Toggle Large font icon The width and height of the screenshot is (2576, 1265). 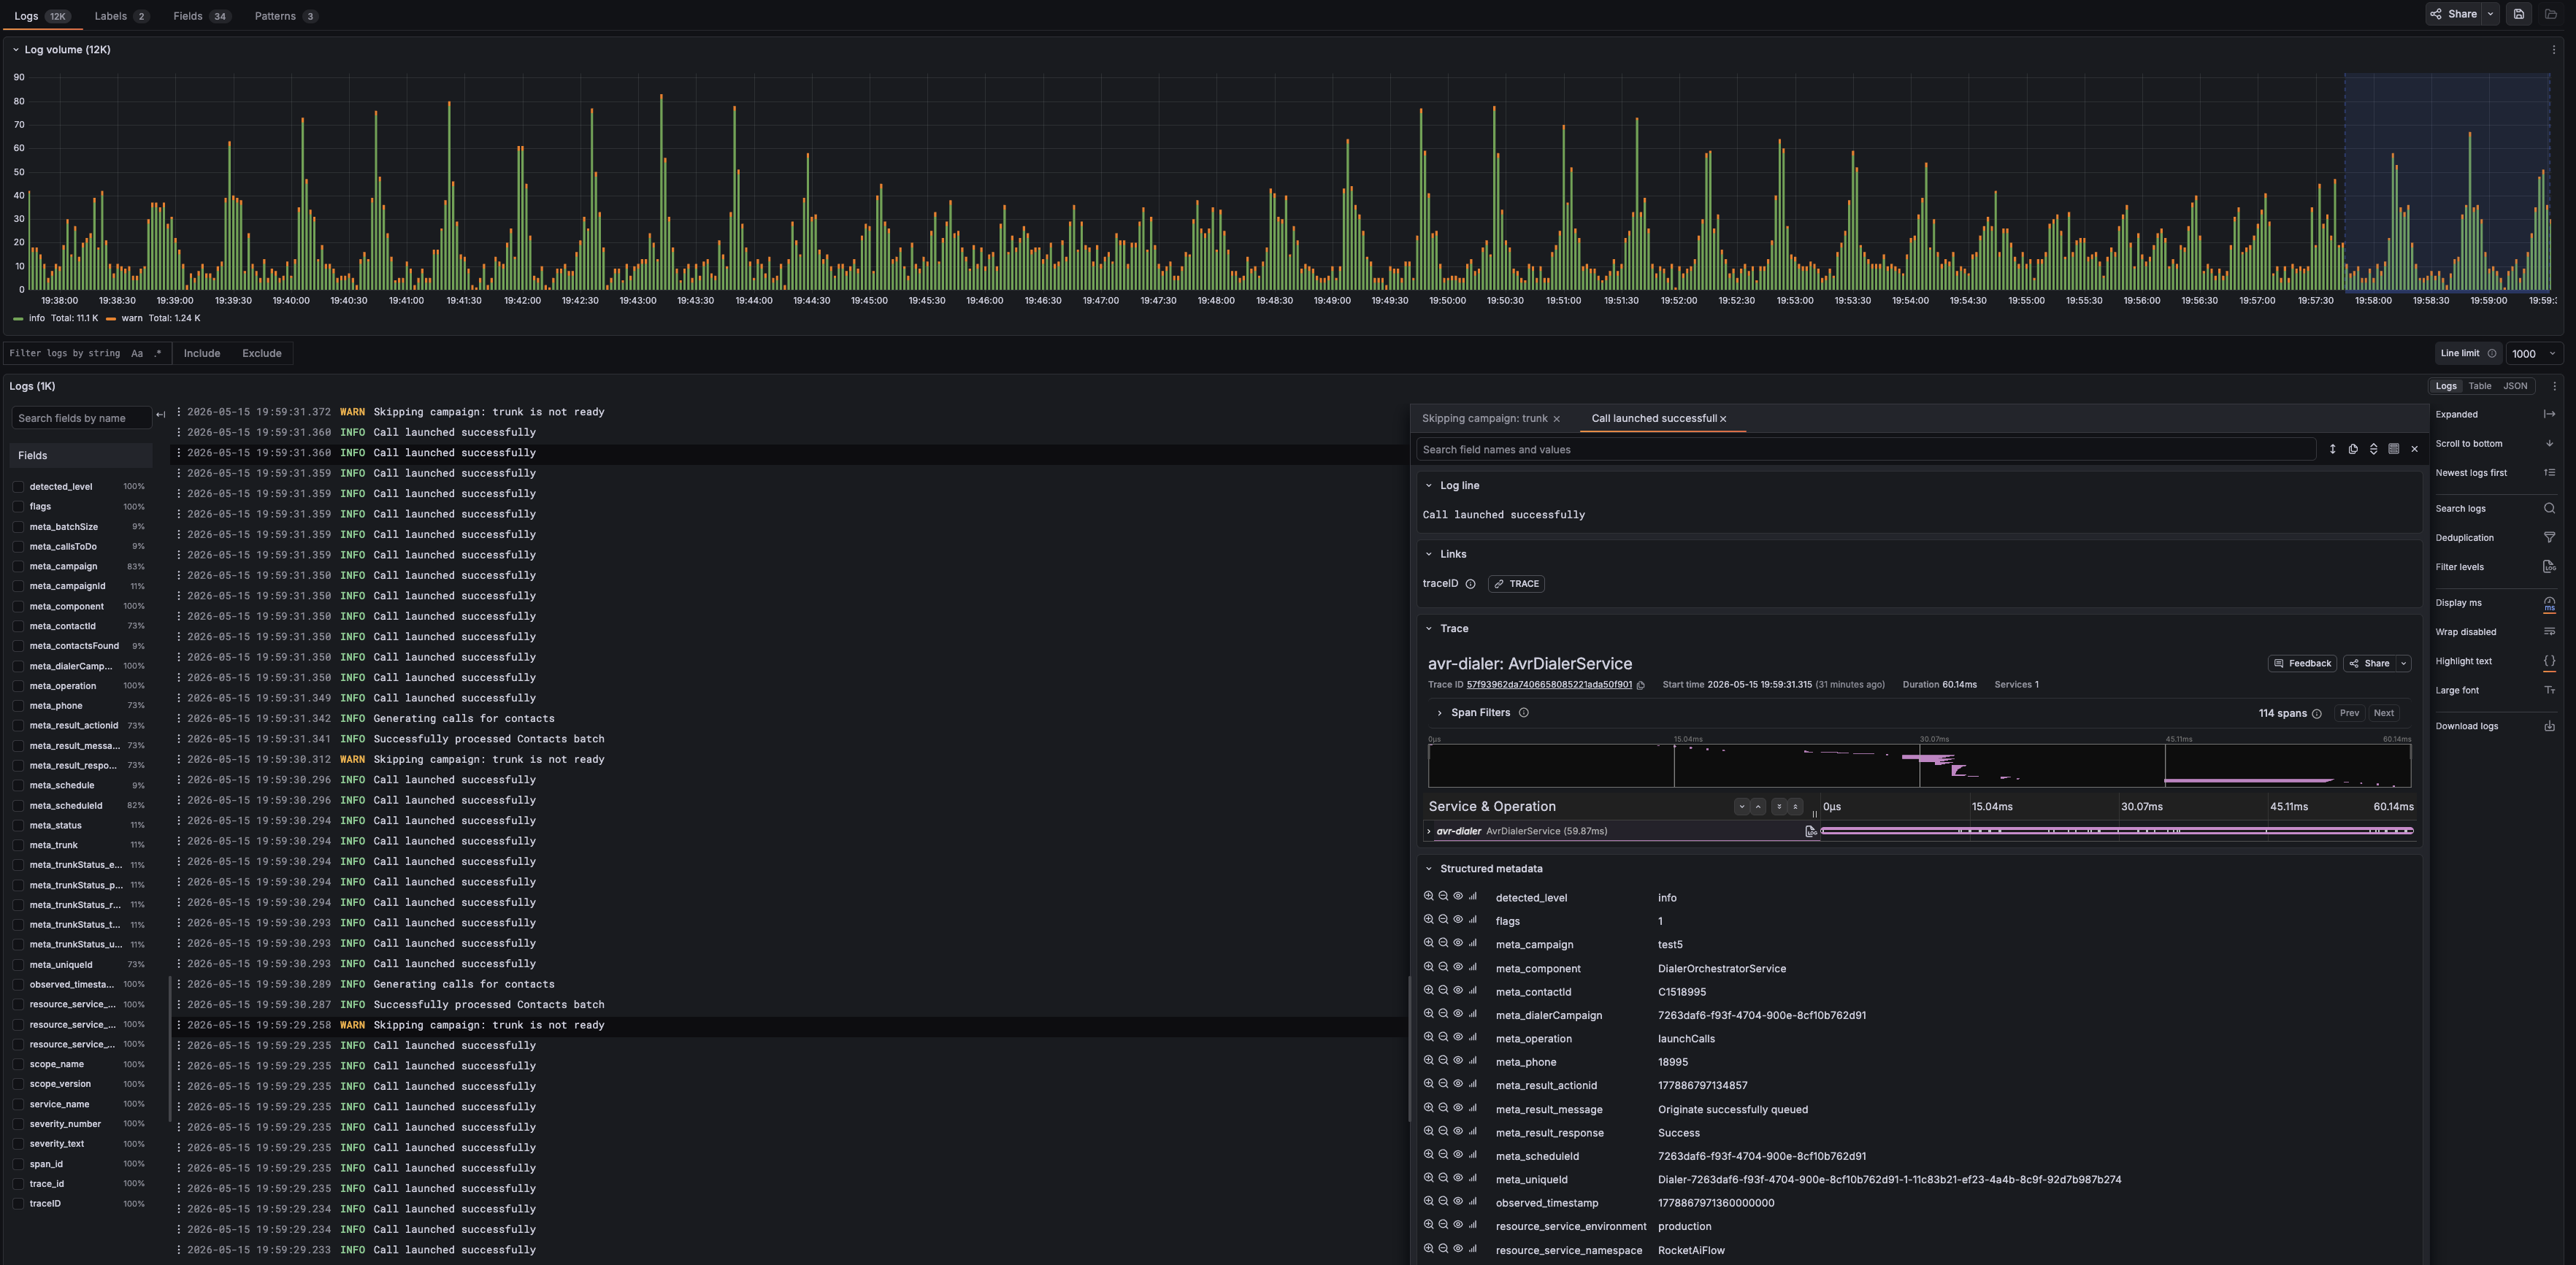point(2549,690)
